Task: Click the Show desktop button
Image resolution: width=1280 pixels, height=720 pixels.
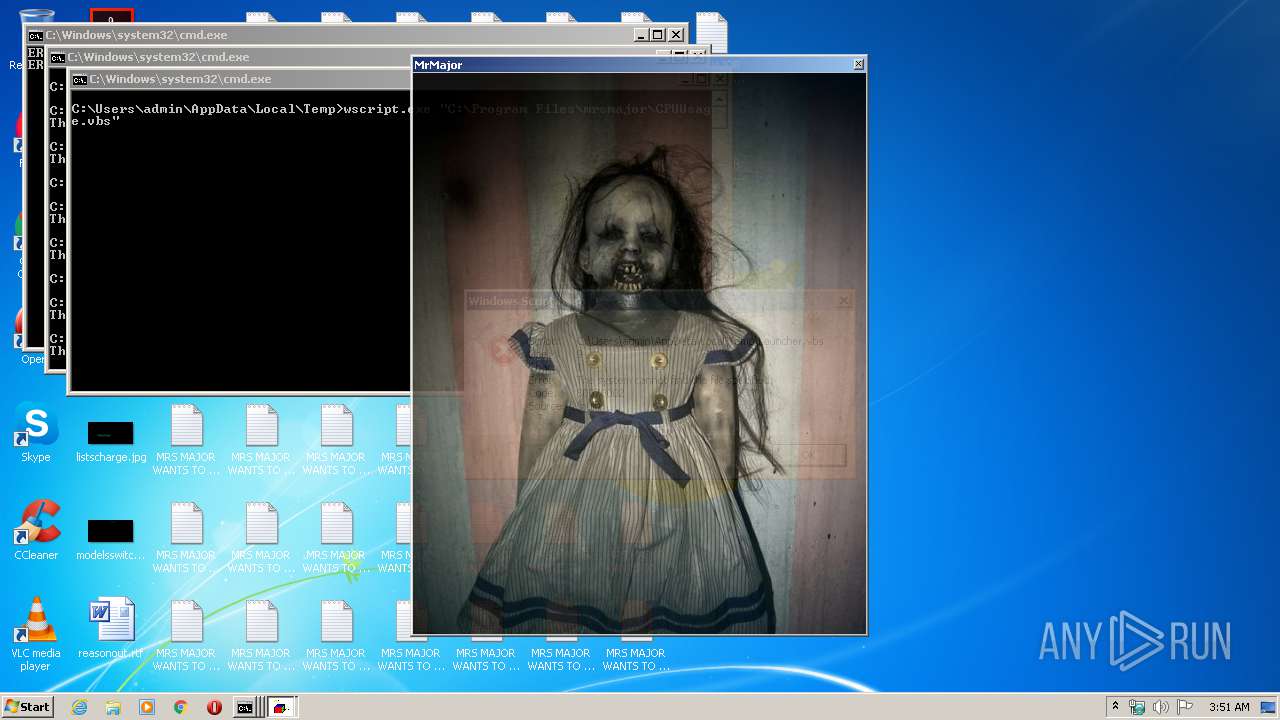Action: click(x=1269, y=707)
